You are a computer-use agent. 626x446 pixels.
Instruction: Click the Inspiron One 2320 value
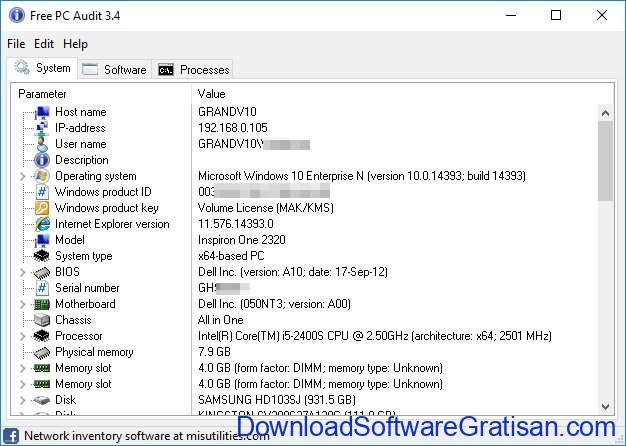[x=242, y=240]
